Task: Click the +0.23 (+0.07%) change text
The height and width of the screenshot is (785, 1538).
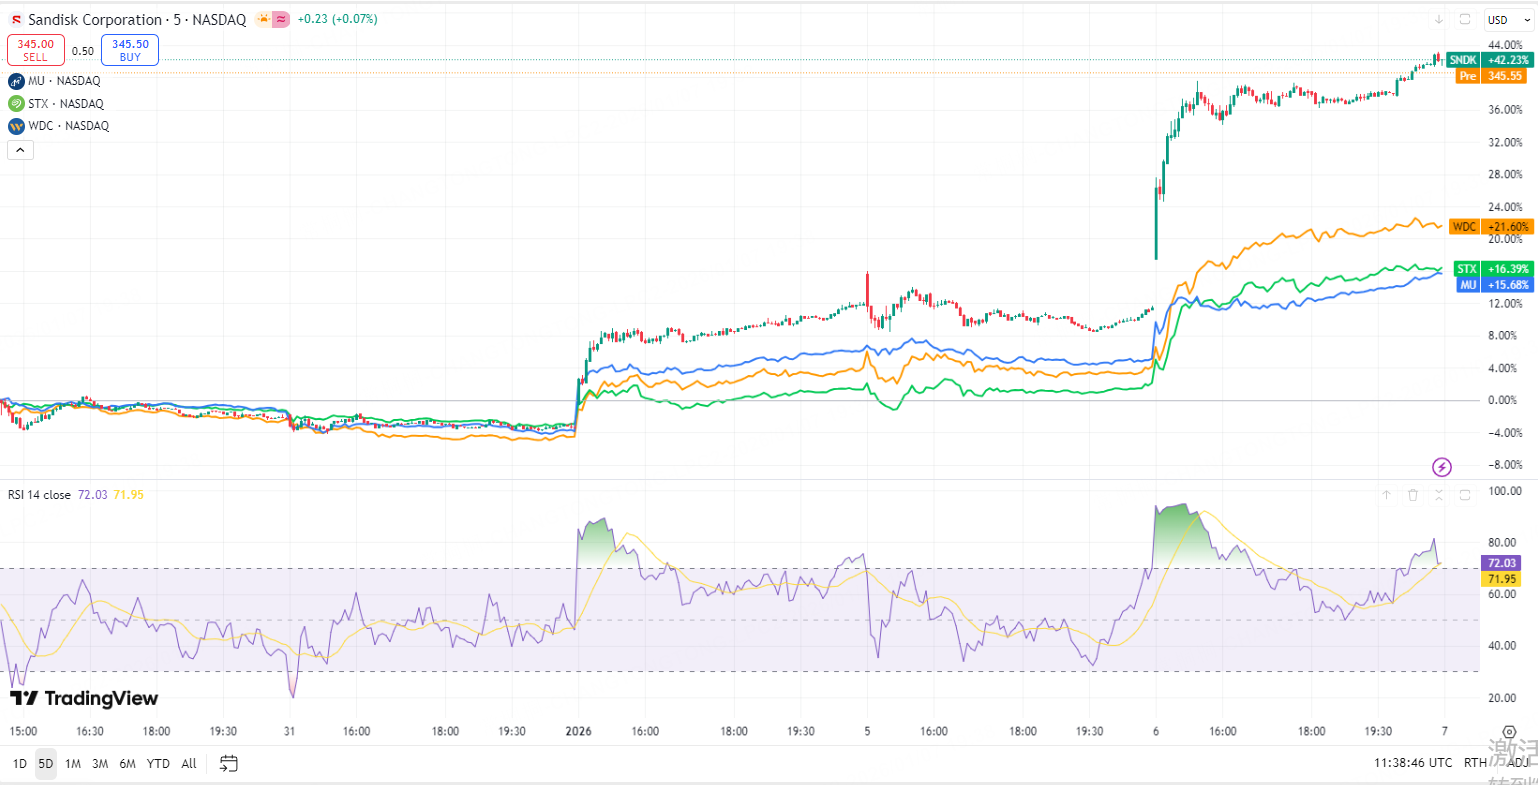Action: pos(337,19)
